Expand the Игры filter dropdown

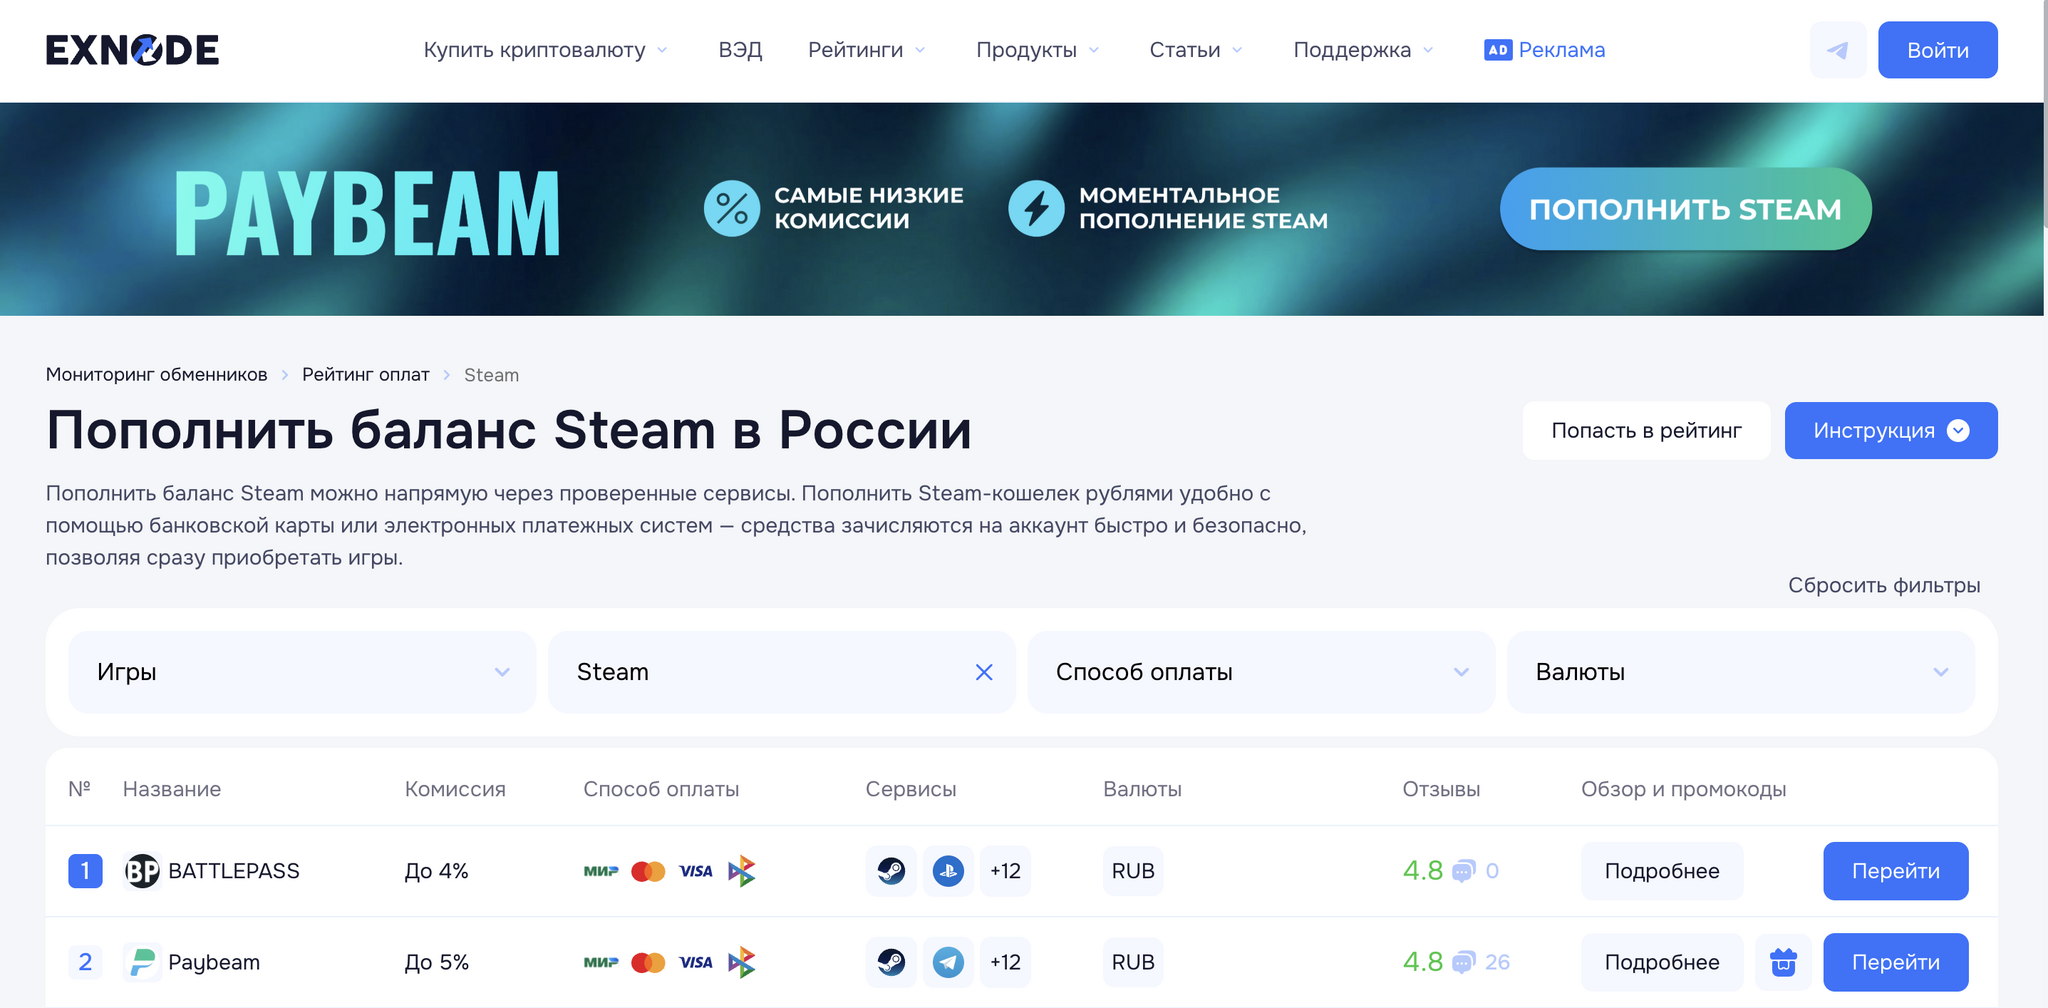coord(301,672)
